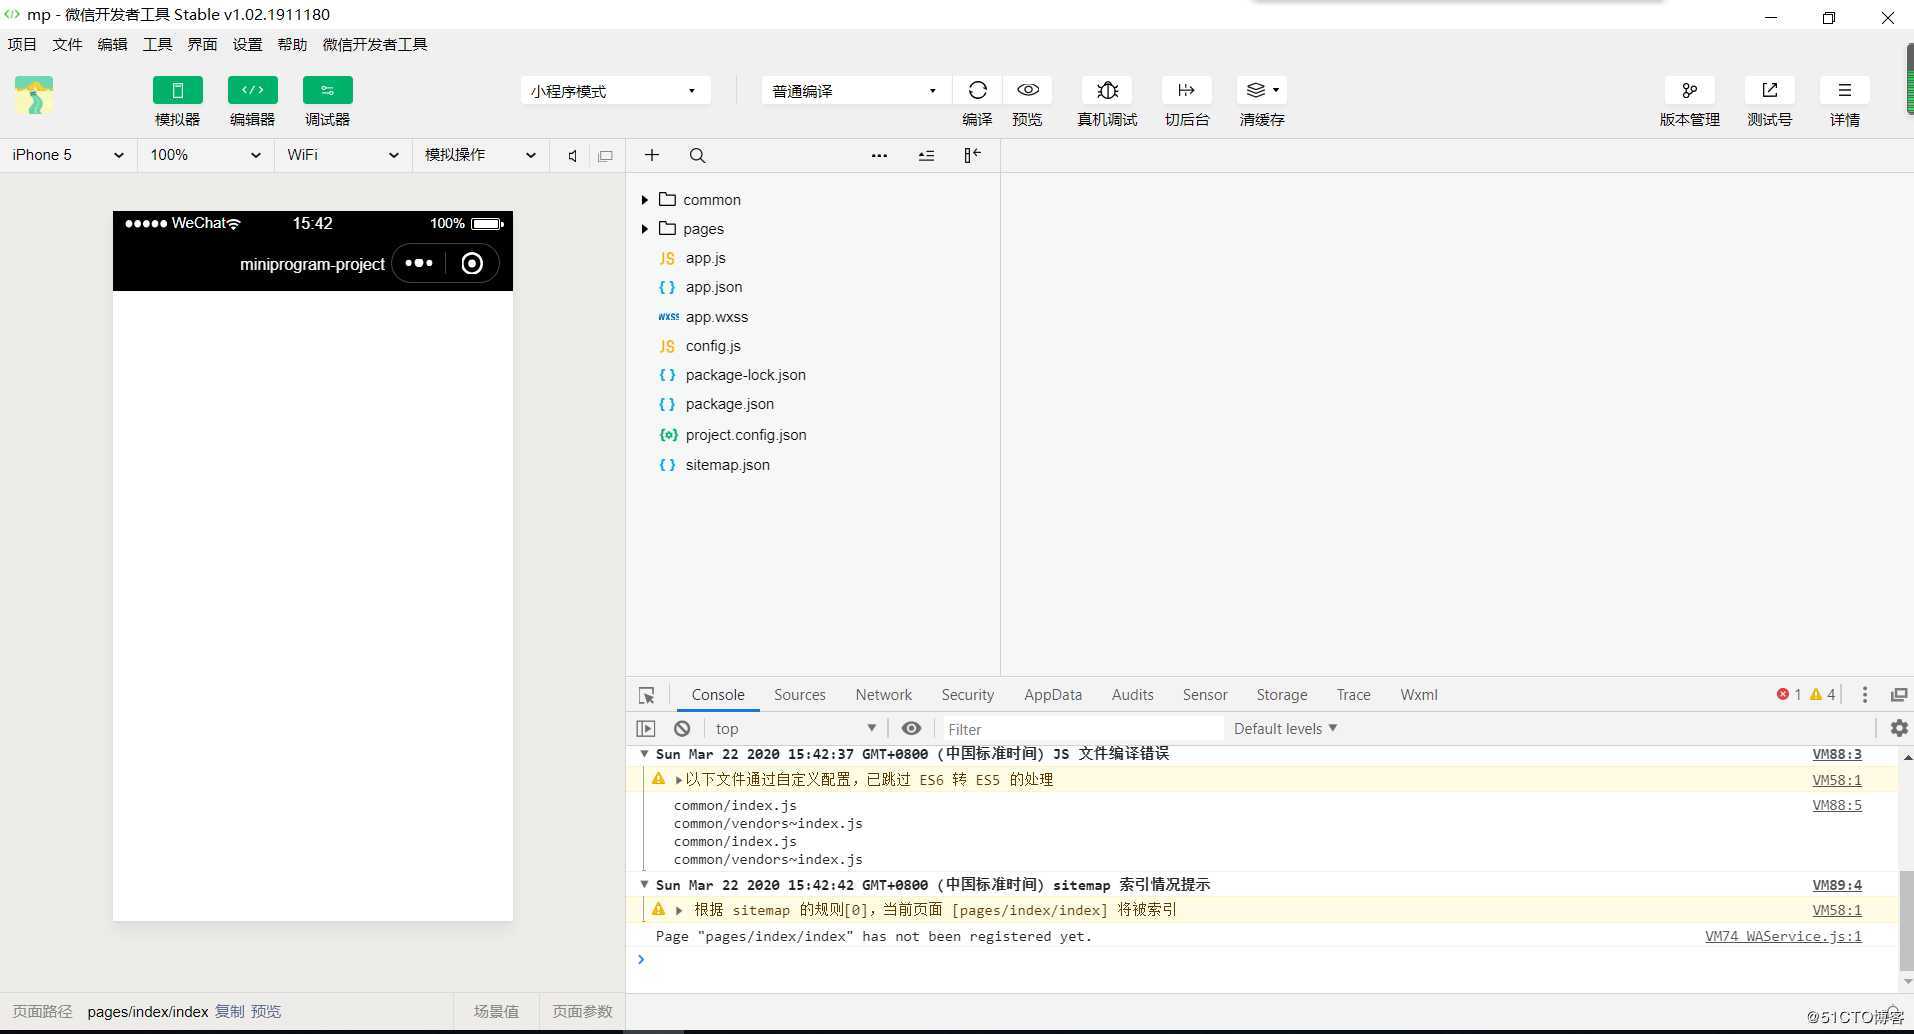Switch to the Sources tab
Screen dimensions: 1914x1034
coord(800,695)
